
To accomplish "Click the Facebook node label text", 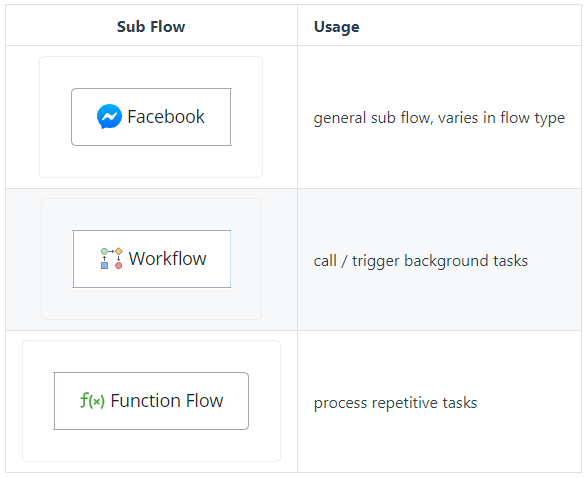I will pos(166,117).
